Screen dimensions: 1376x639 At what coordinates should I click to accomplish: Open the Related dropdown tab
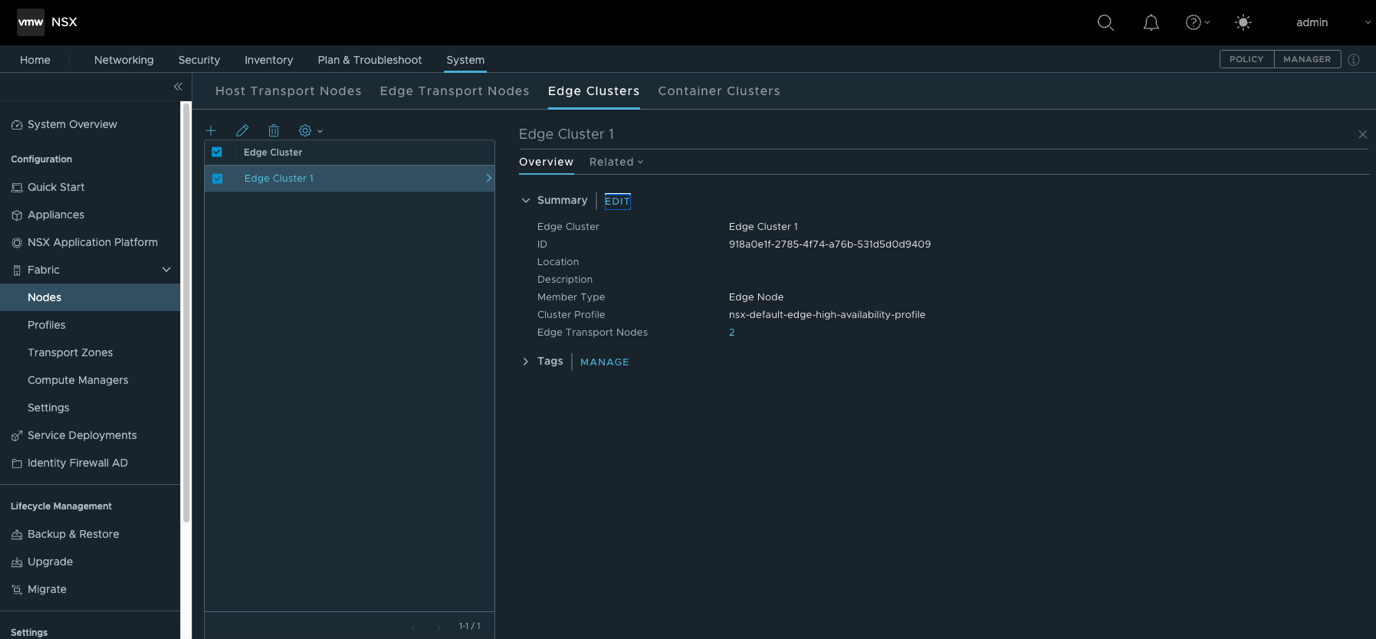click(x=616, y=162)
